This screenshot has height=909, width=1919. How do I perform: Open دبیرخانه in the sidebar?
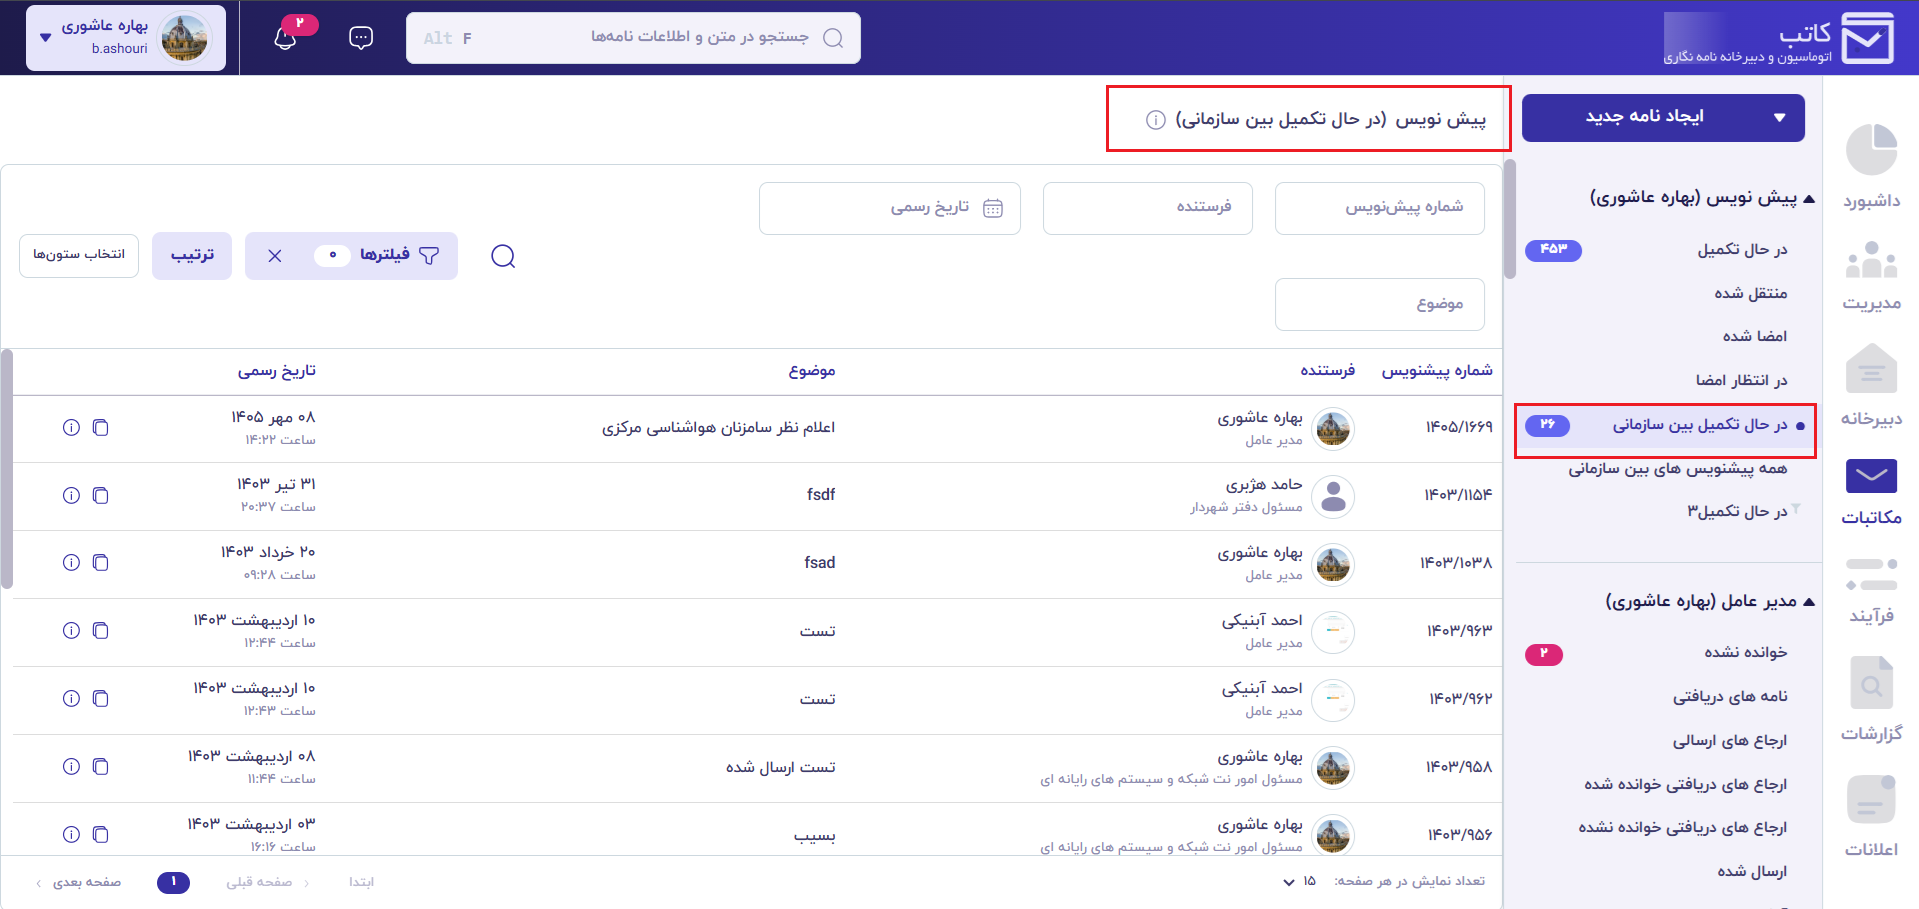(1871, 385)
